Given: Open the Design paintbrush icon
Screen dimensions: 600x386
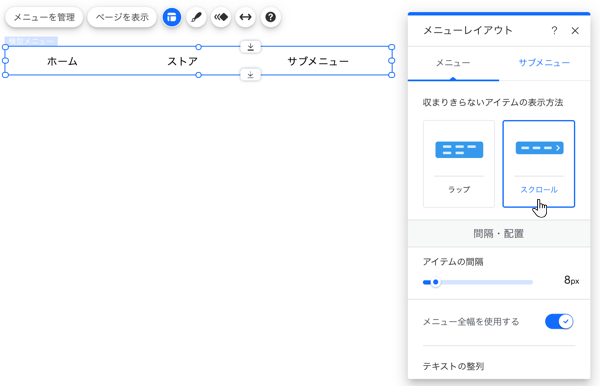Looking at the screenshot, I should point(196,17).
